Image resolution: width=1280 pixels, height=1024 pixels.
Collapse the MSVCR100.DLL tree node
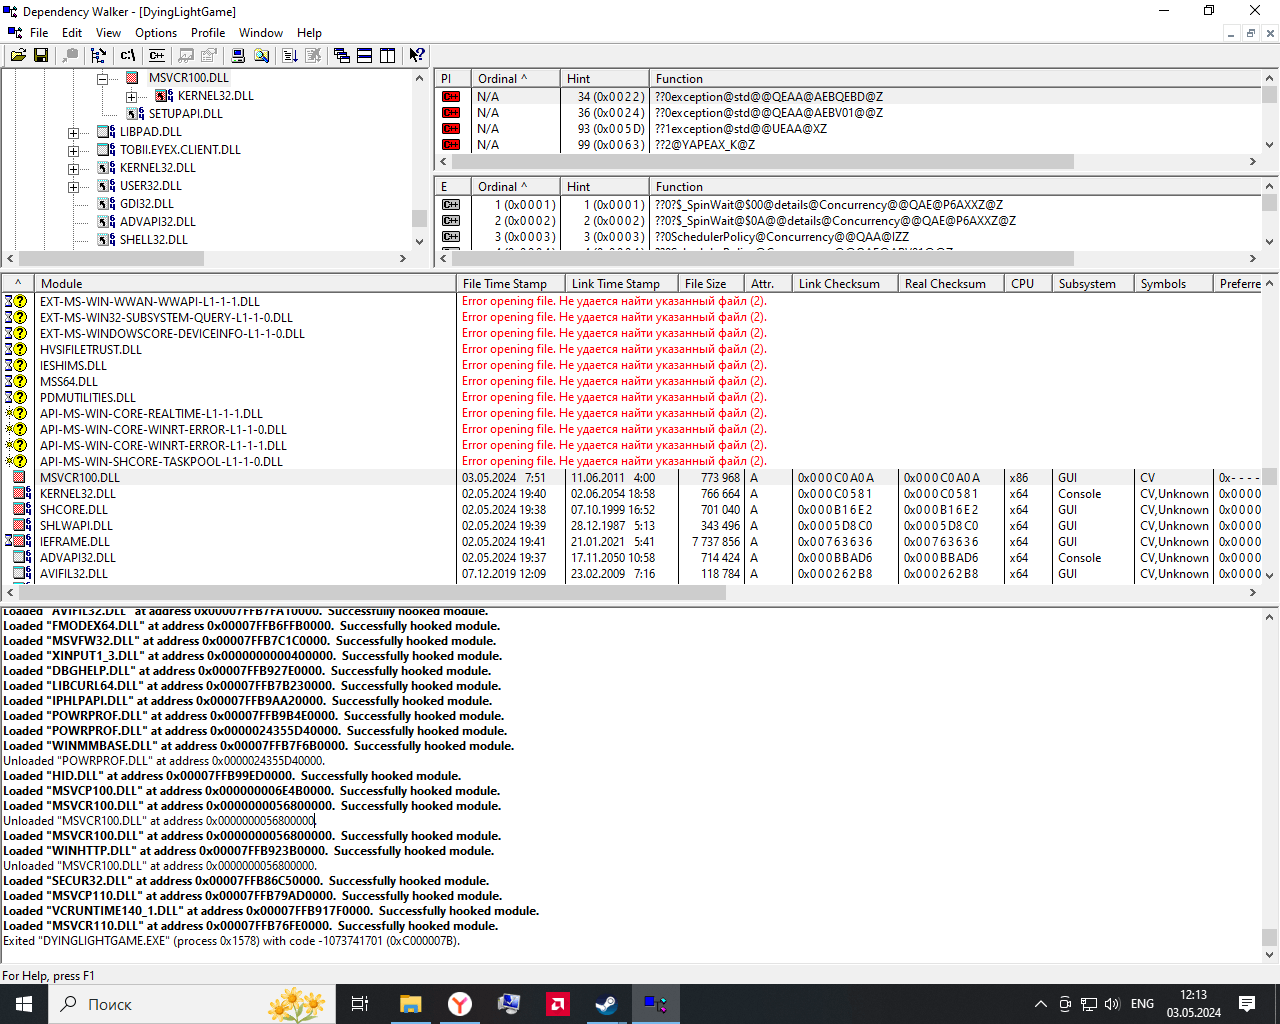pyautogui.click(x=102, y=78)
